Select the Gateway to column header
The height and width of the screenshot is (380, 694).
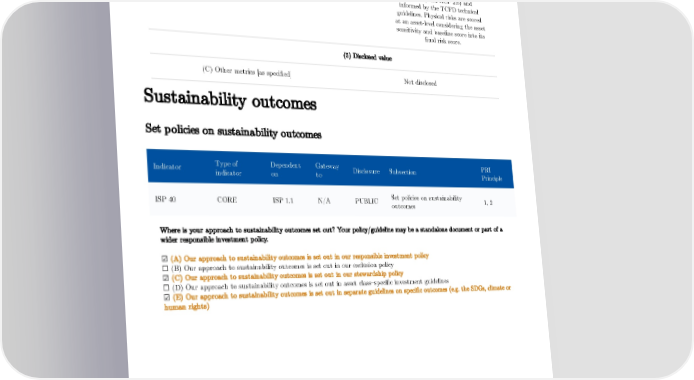click(x=327, y=171)
